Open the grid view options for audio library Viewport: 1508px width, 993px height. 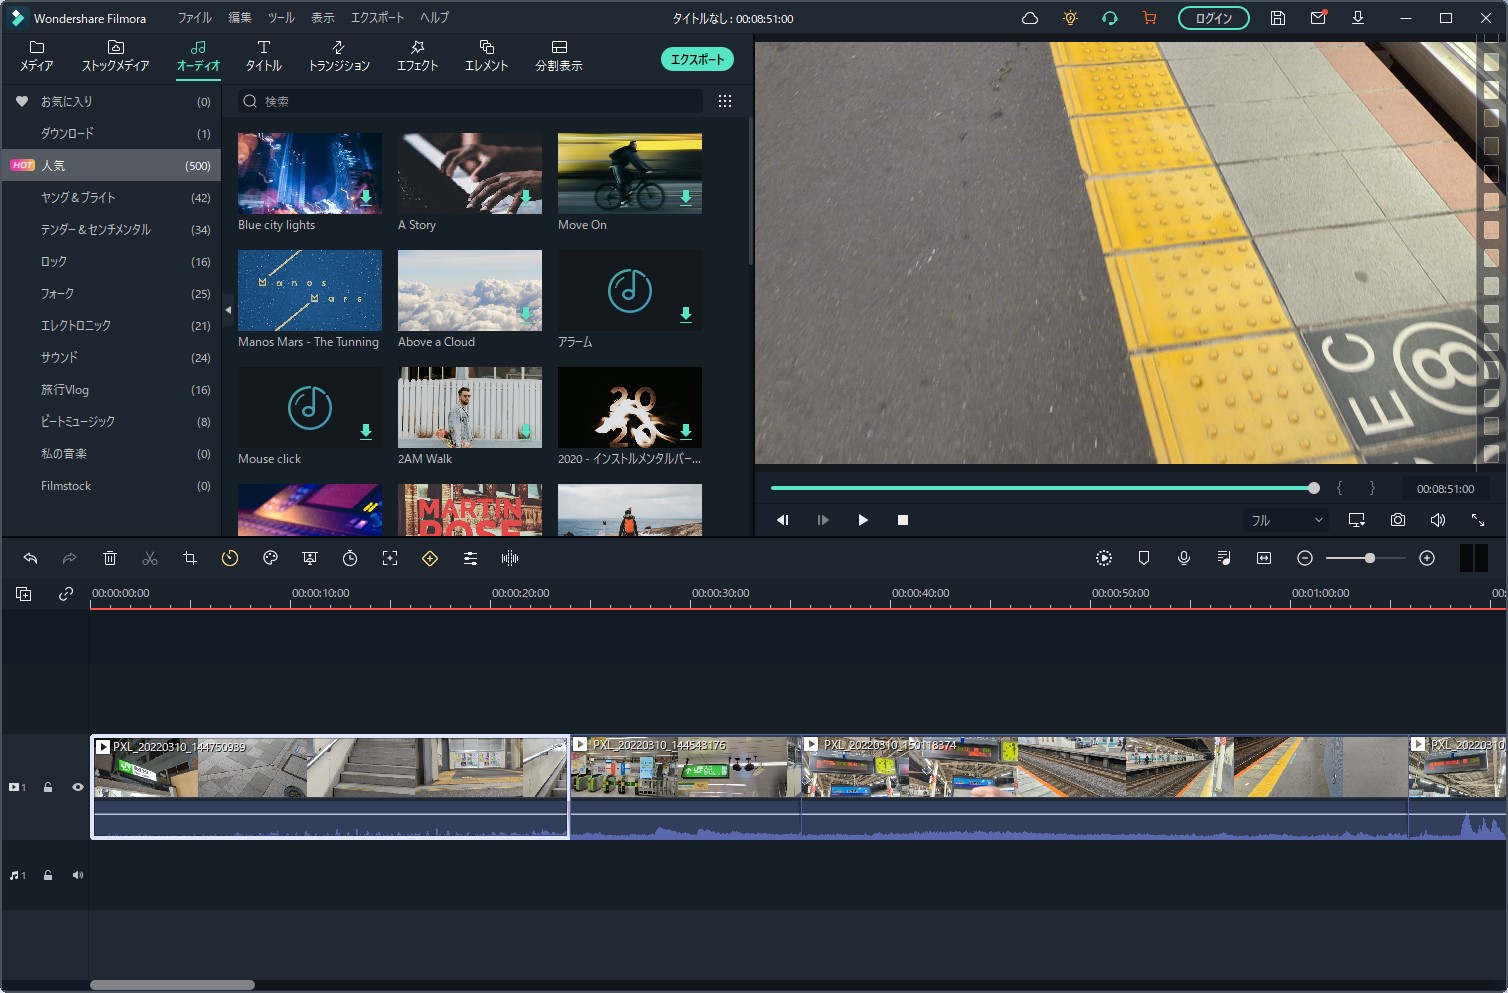725,101
